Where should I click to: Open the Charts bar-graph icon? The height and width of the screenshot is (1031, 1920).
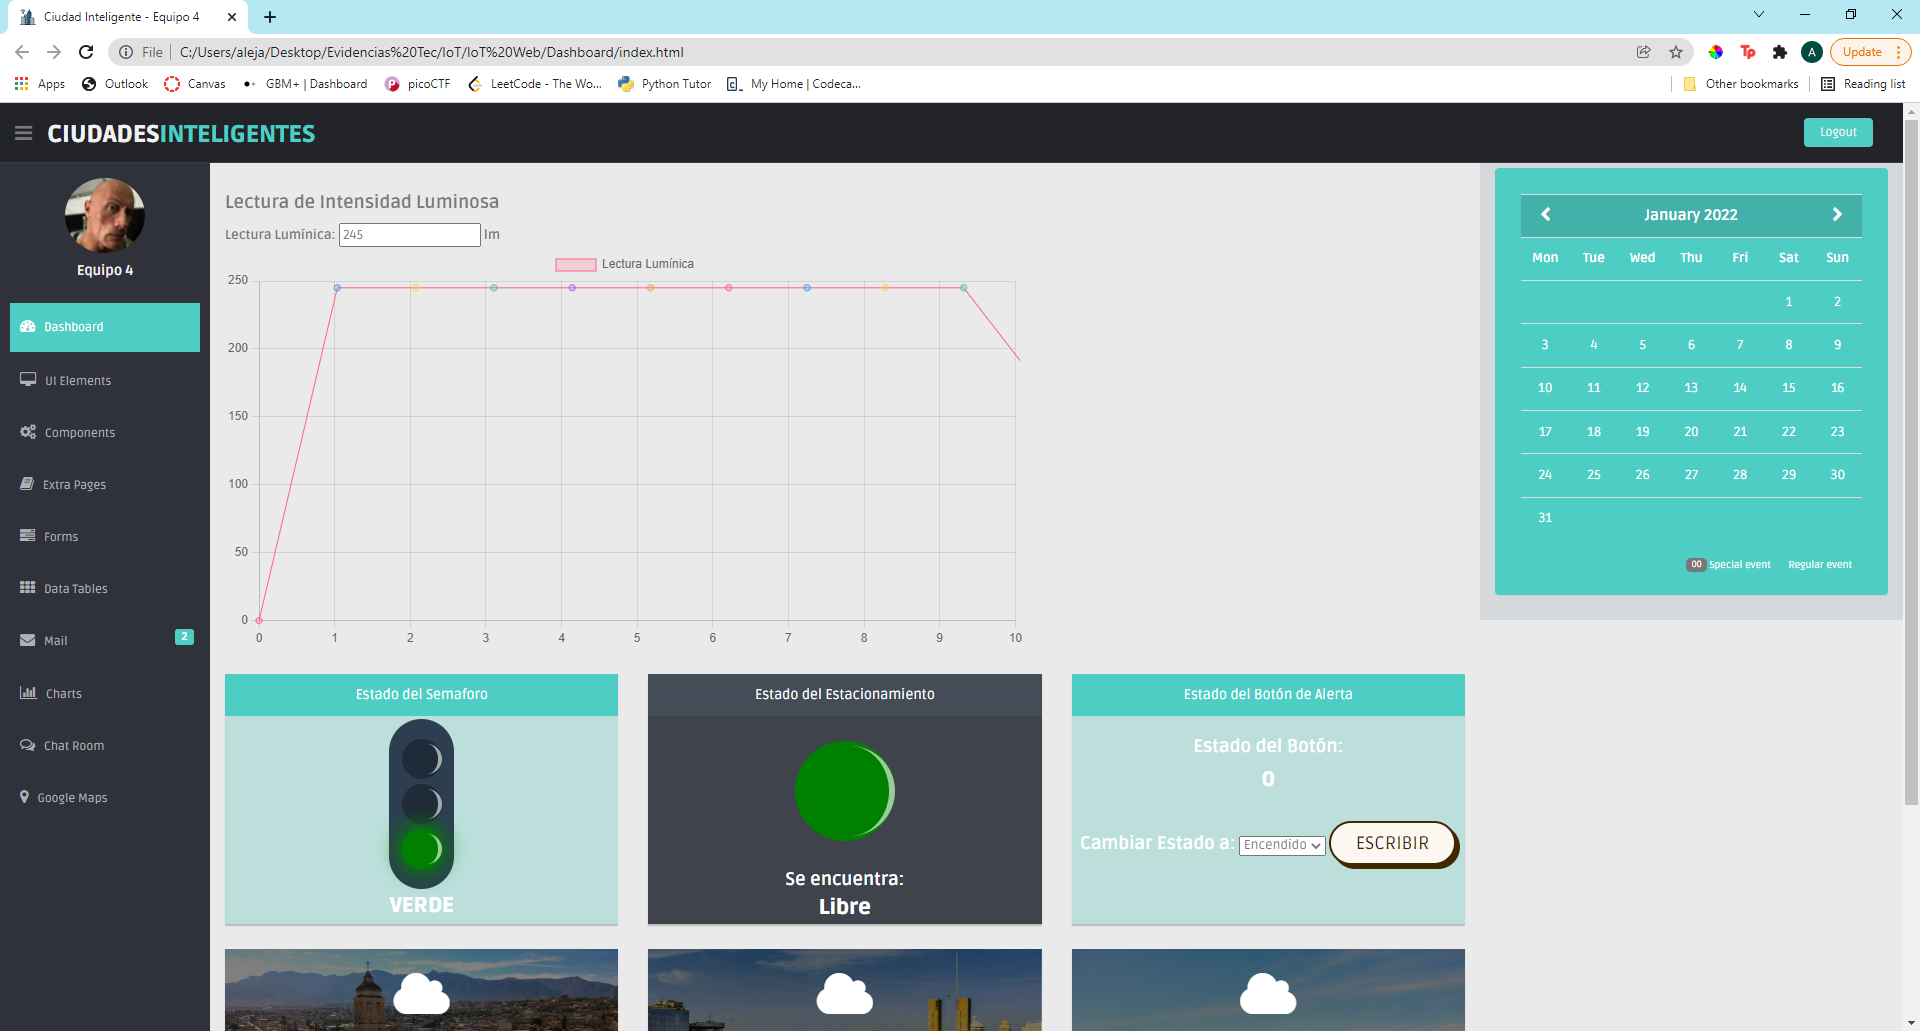(28, 693)
